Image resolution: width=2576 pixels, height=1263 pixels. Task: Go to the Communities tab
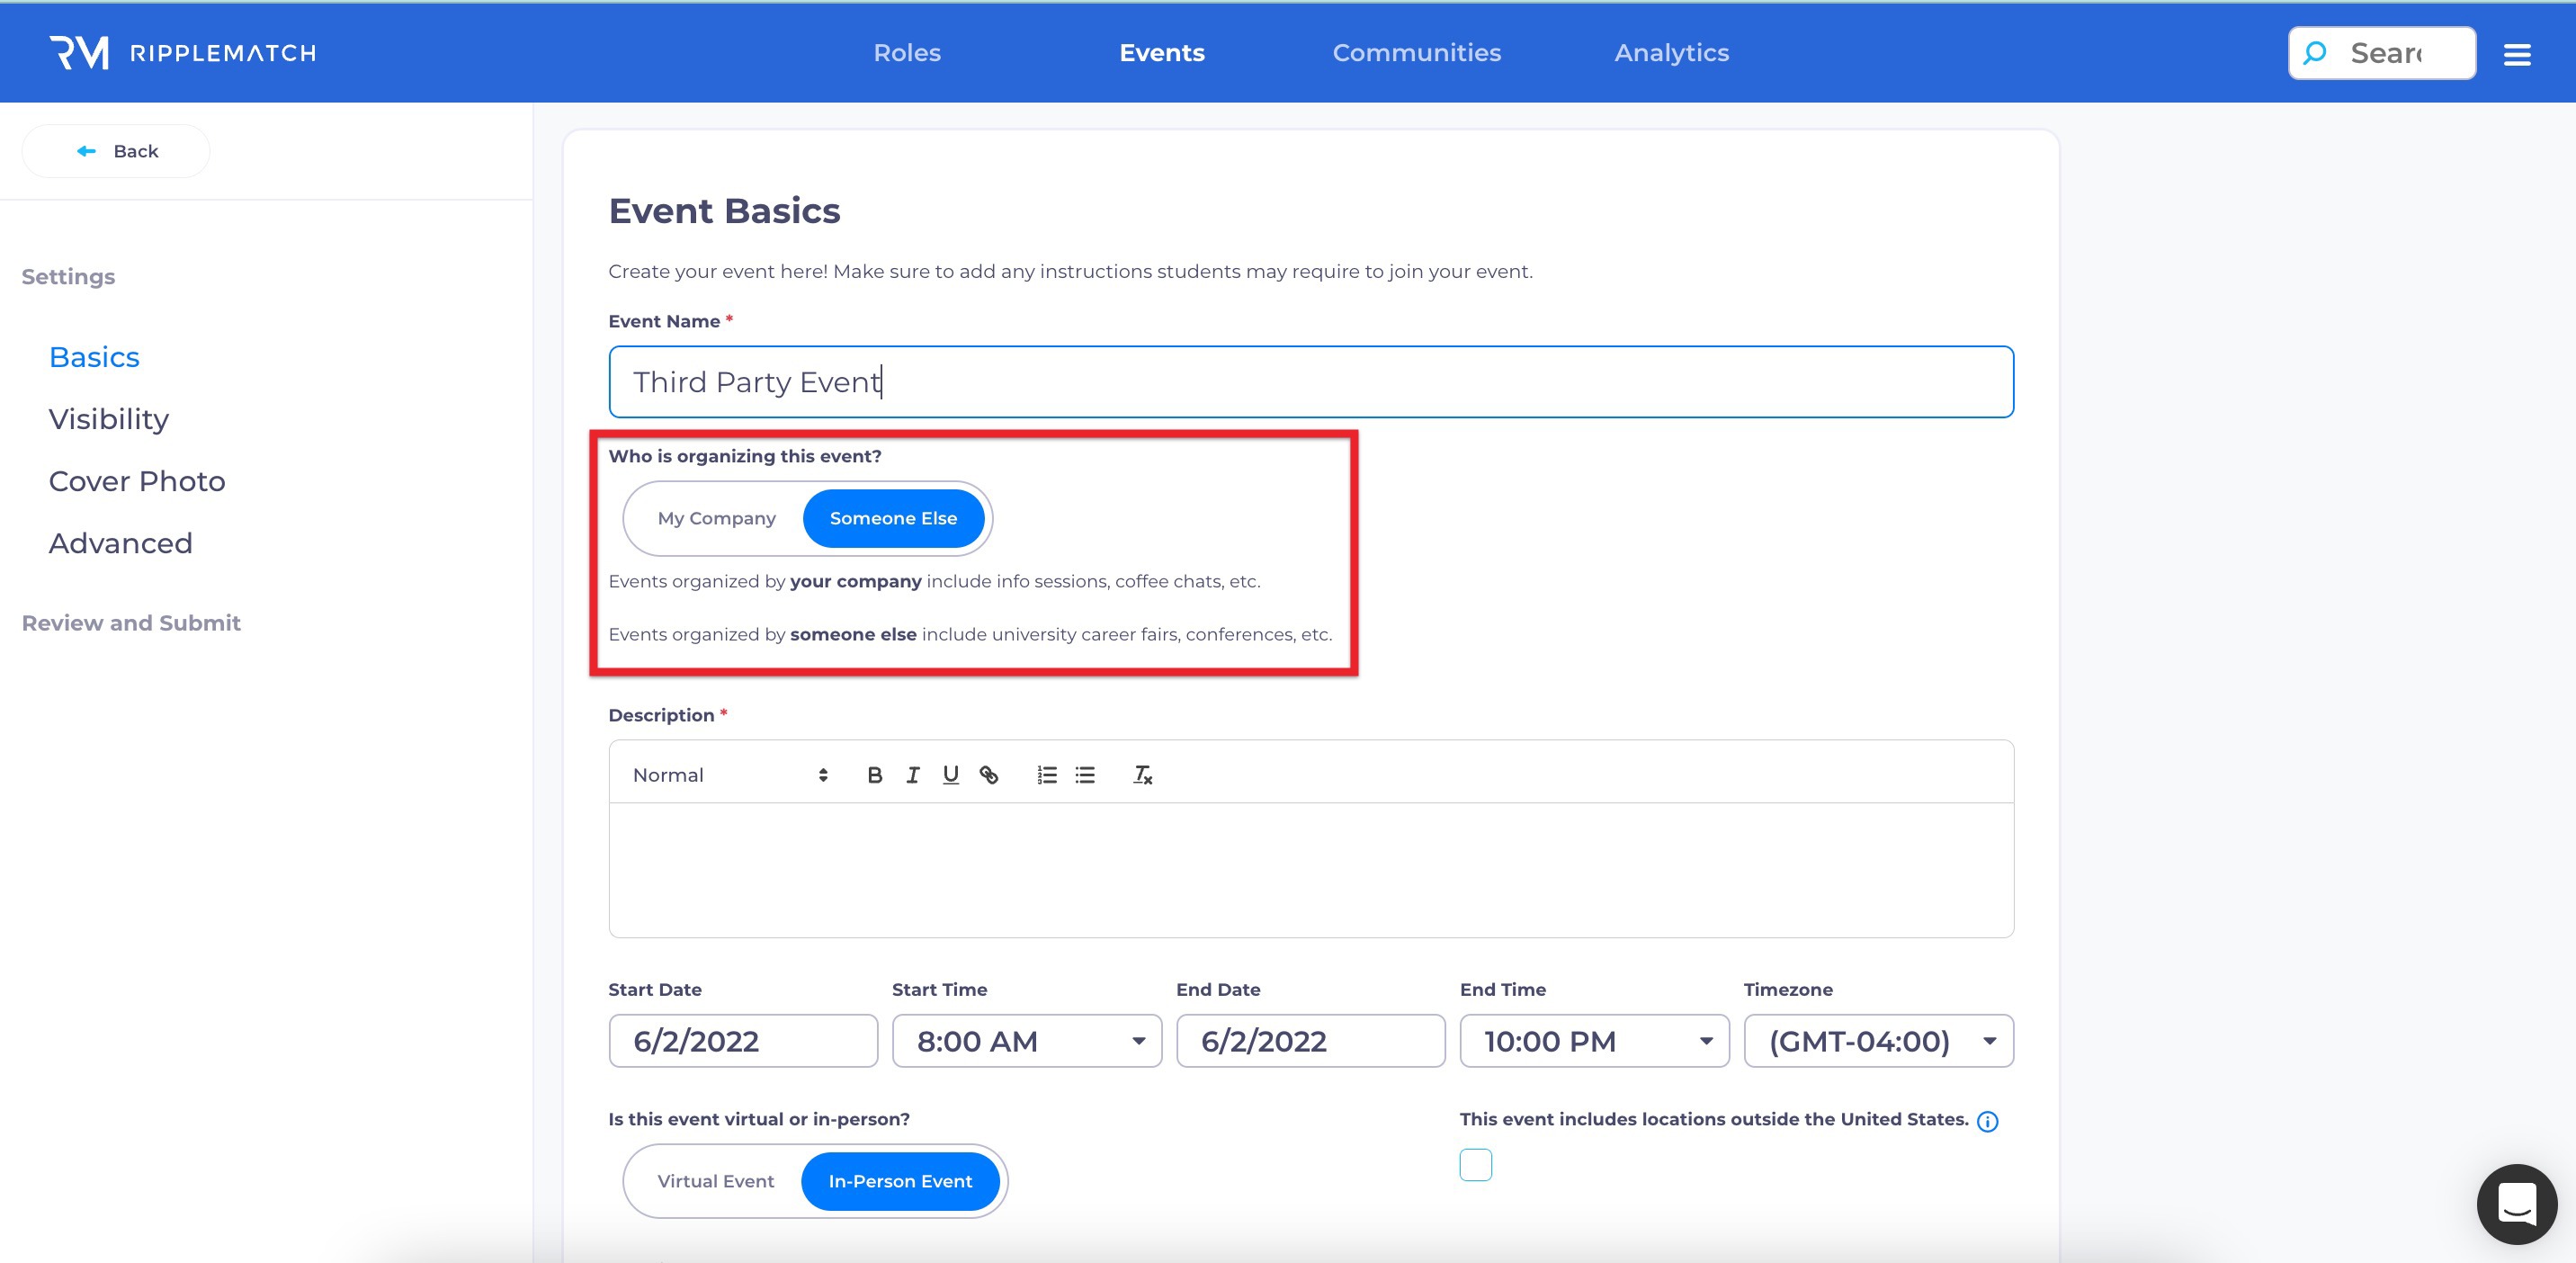[x=1416, y=53]
